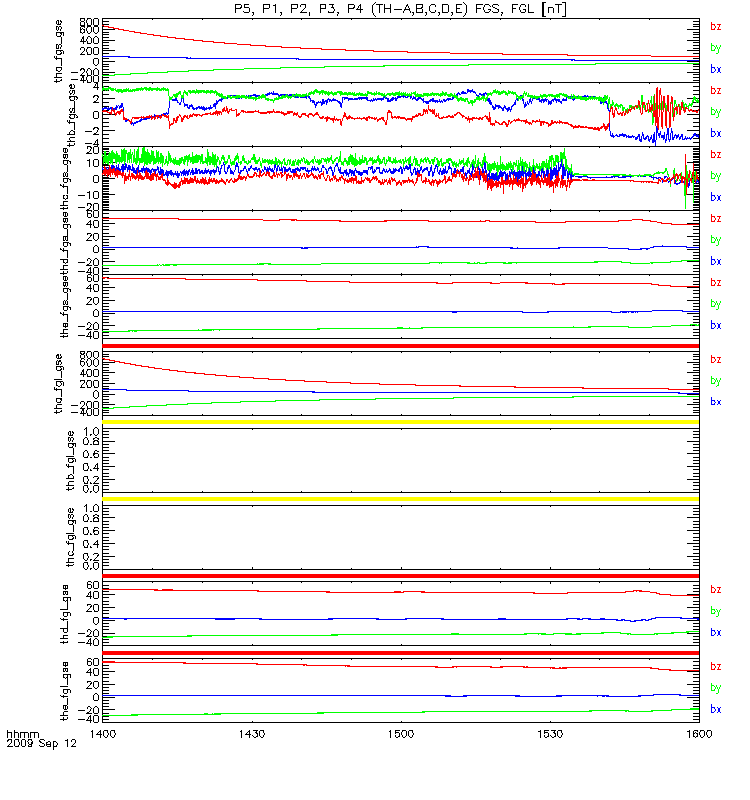Click the bz legend of thb_fgs_gse panel
The image size is (750, 800).
[x=716, y=91]
